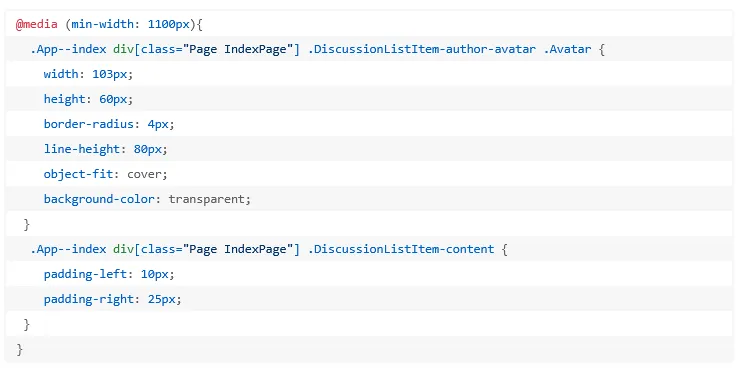This screenshot has height=370, width=738.
Task: Click the closing brace after padding-right line
Action: point(26,324)
